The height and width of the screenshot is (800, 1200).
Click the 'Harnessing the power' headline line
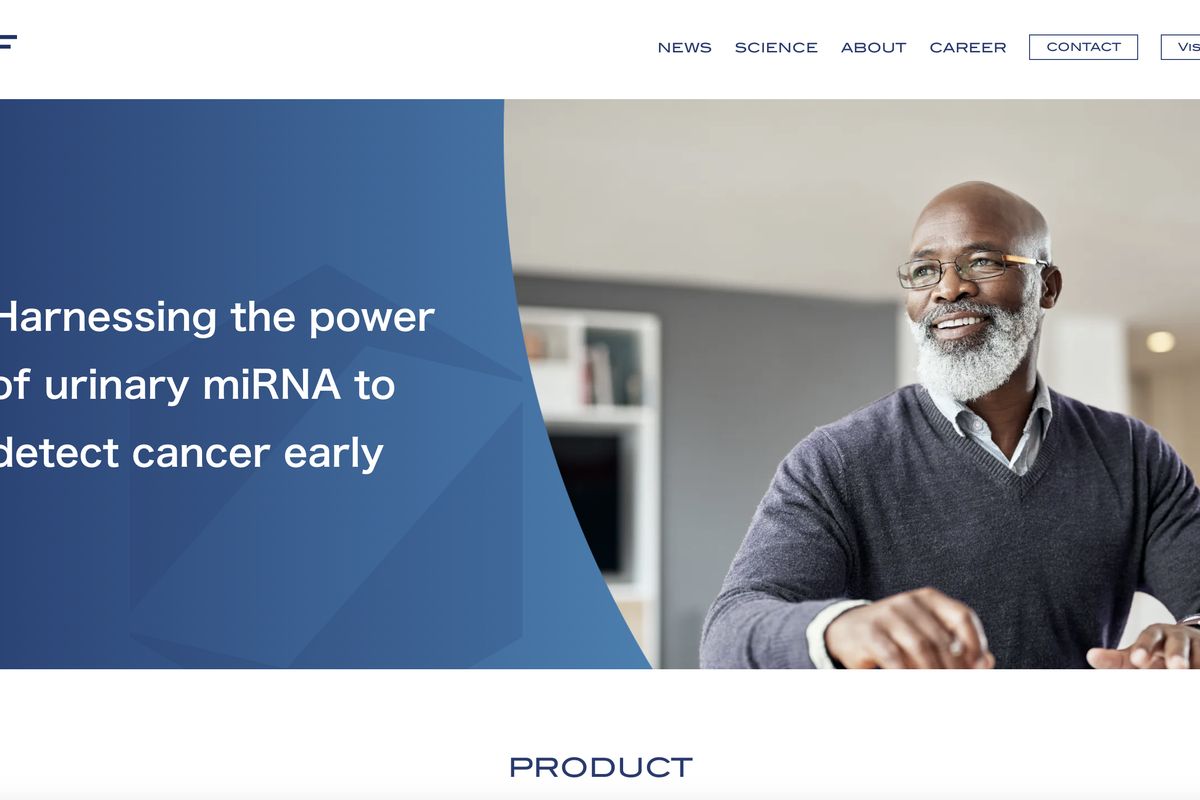216,318
